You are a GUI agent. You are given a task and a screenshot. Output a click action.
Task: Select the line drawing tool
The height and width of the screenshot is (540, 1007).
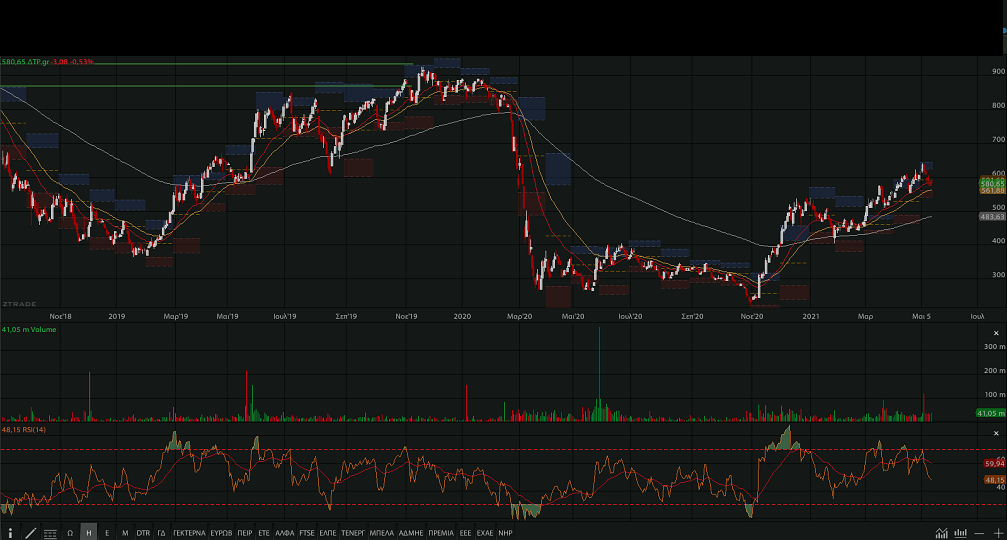pyautogui.click(x=30, y=532)
